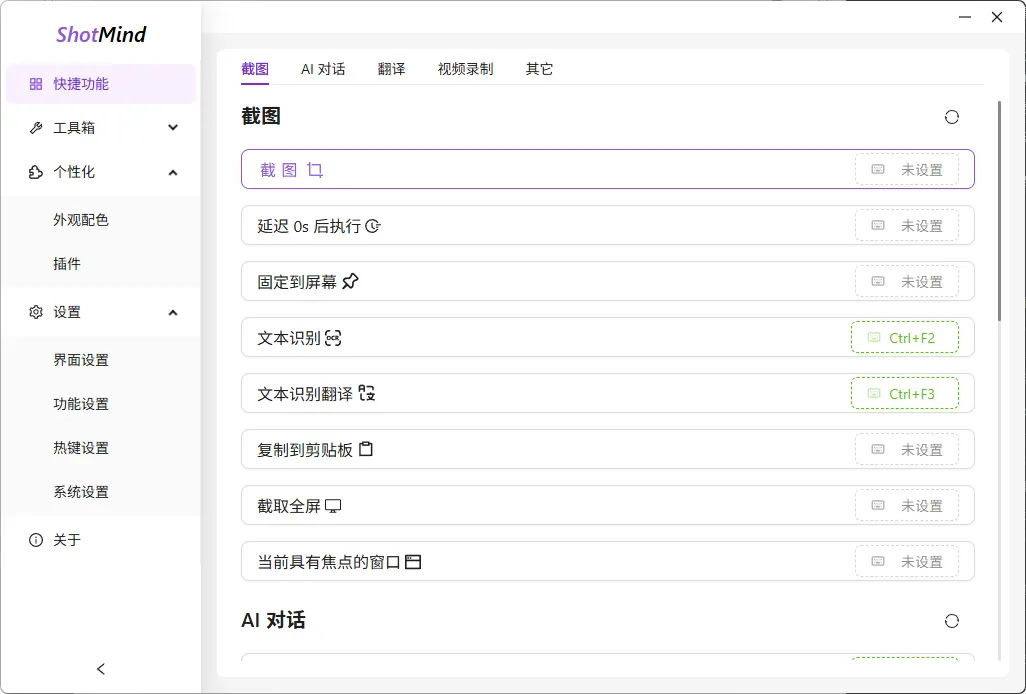Click the puzzle icon beside 个性化
This screenshot has height=694, width=1026.
(36, 172)
